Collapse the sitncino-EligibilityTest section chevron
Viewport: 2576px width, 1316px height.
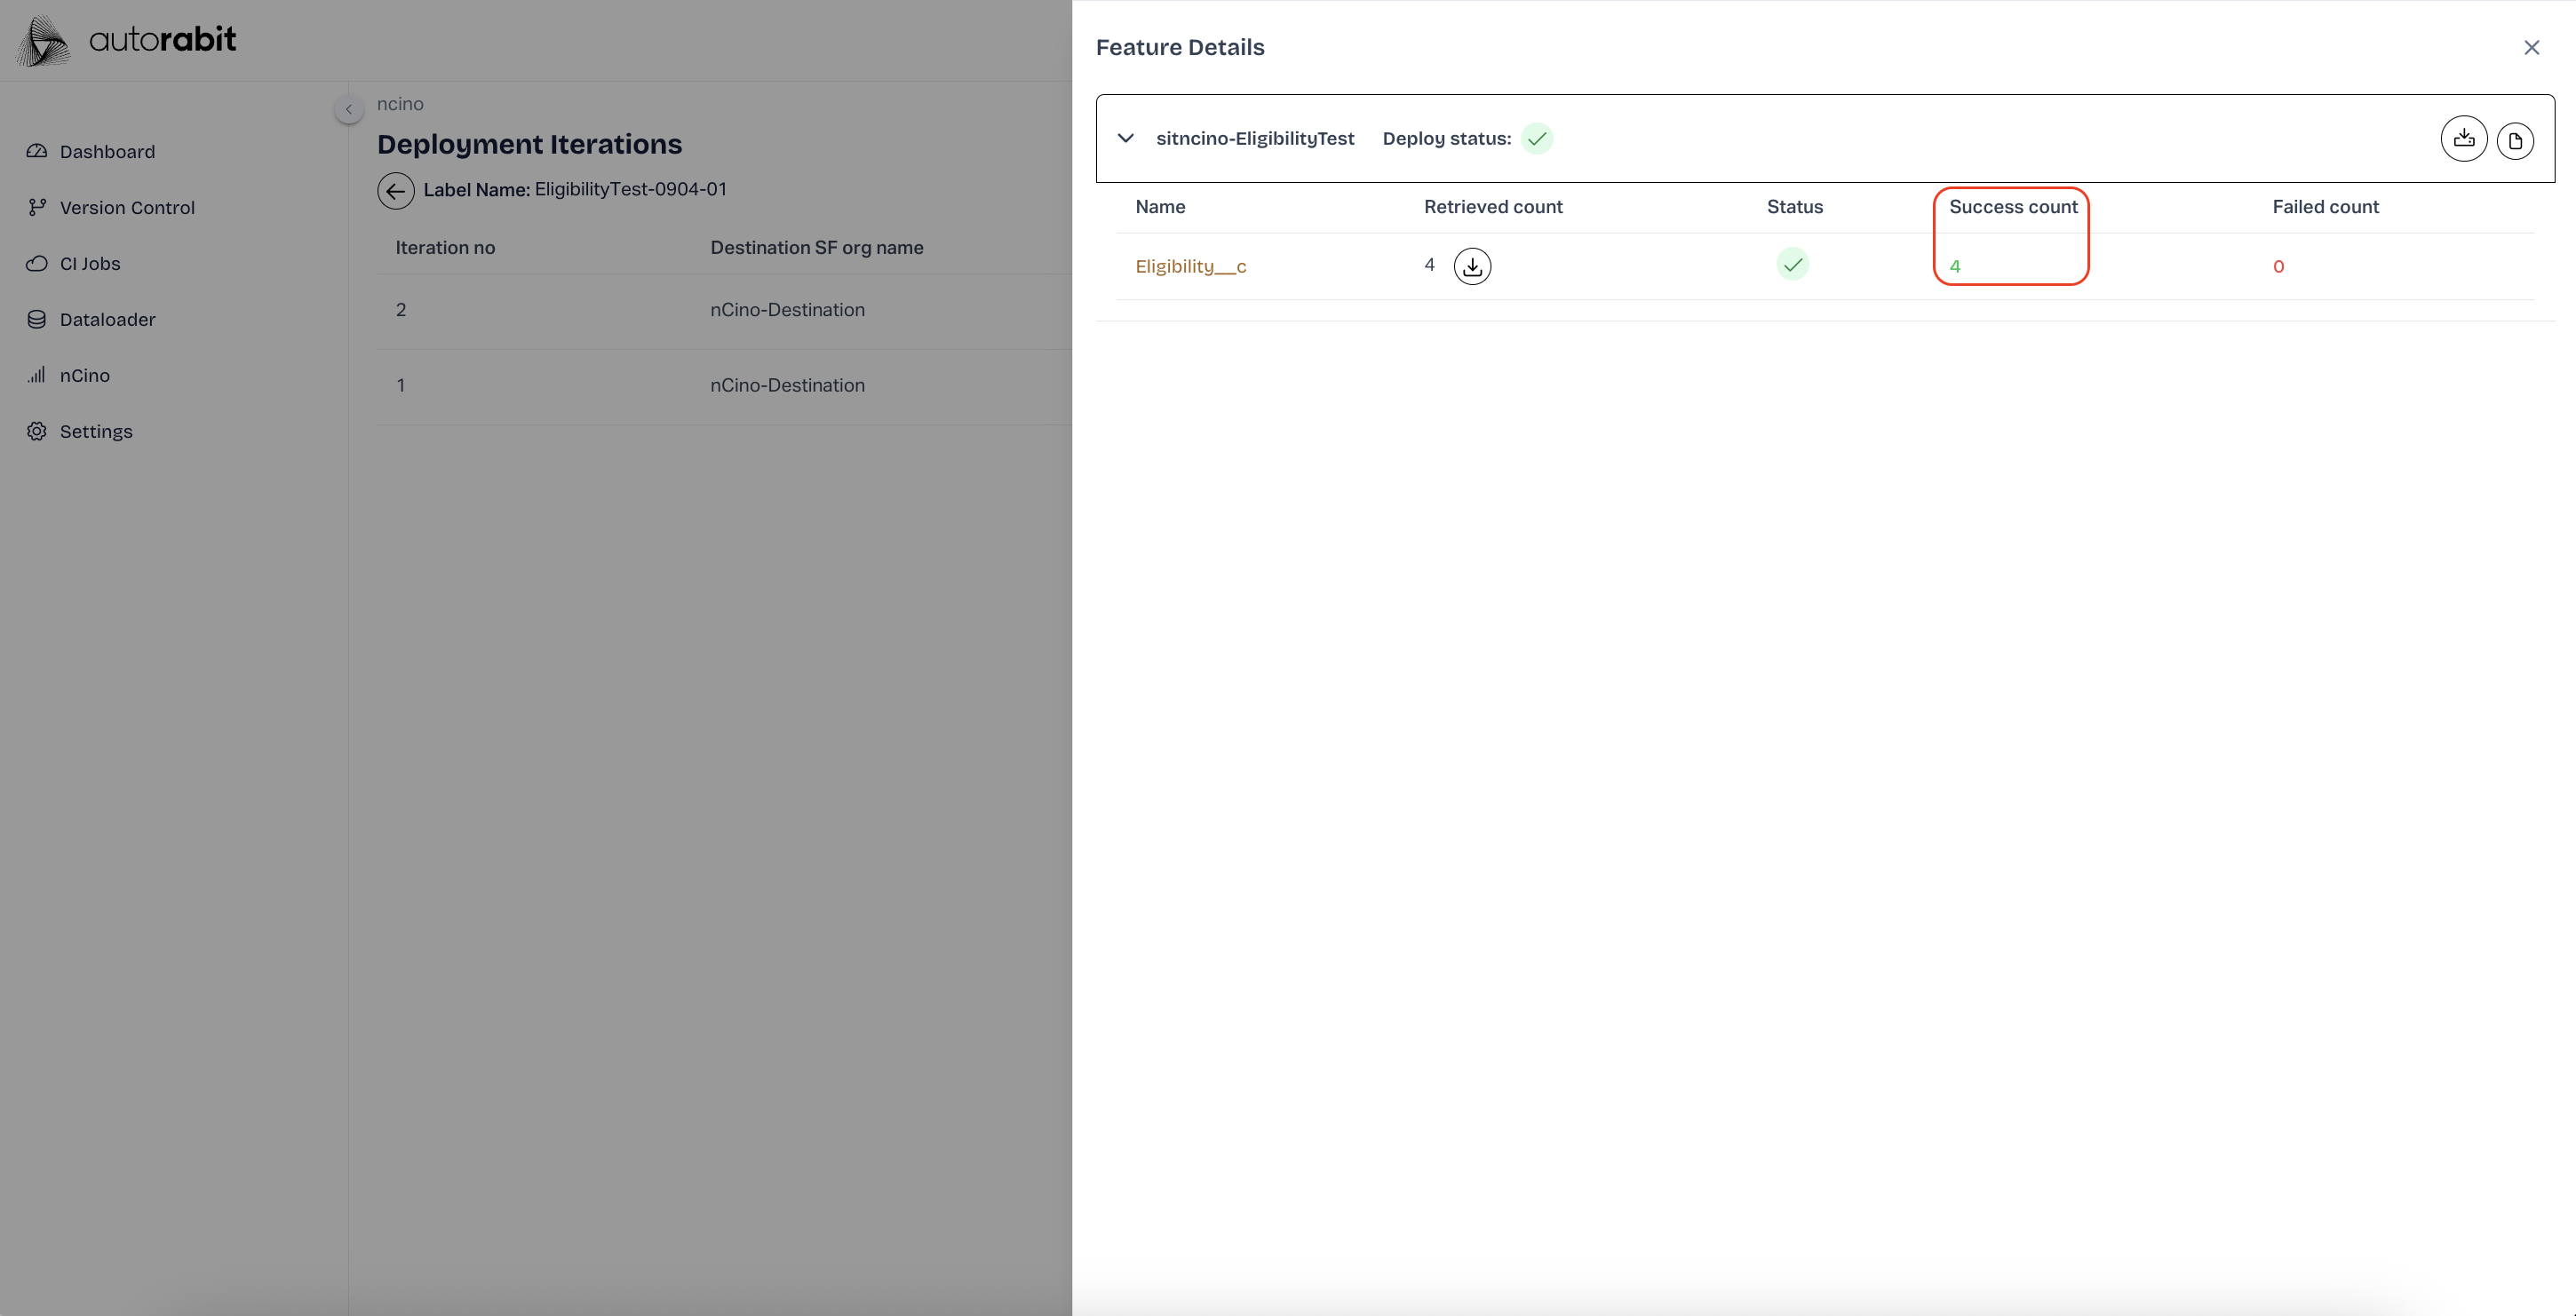(1125, 138)
